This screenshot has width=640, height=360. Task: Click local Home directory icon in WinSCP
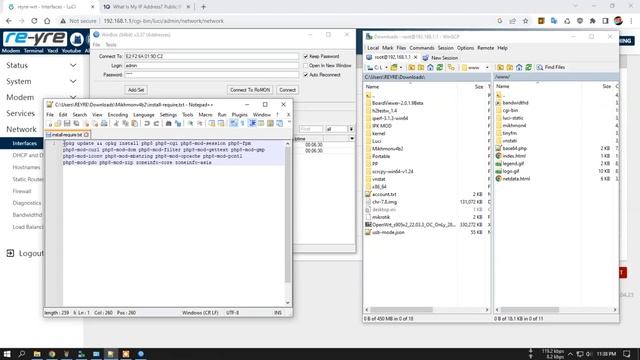pyautogui.click(x=430, y=67)
